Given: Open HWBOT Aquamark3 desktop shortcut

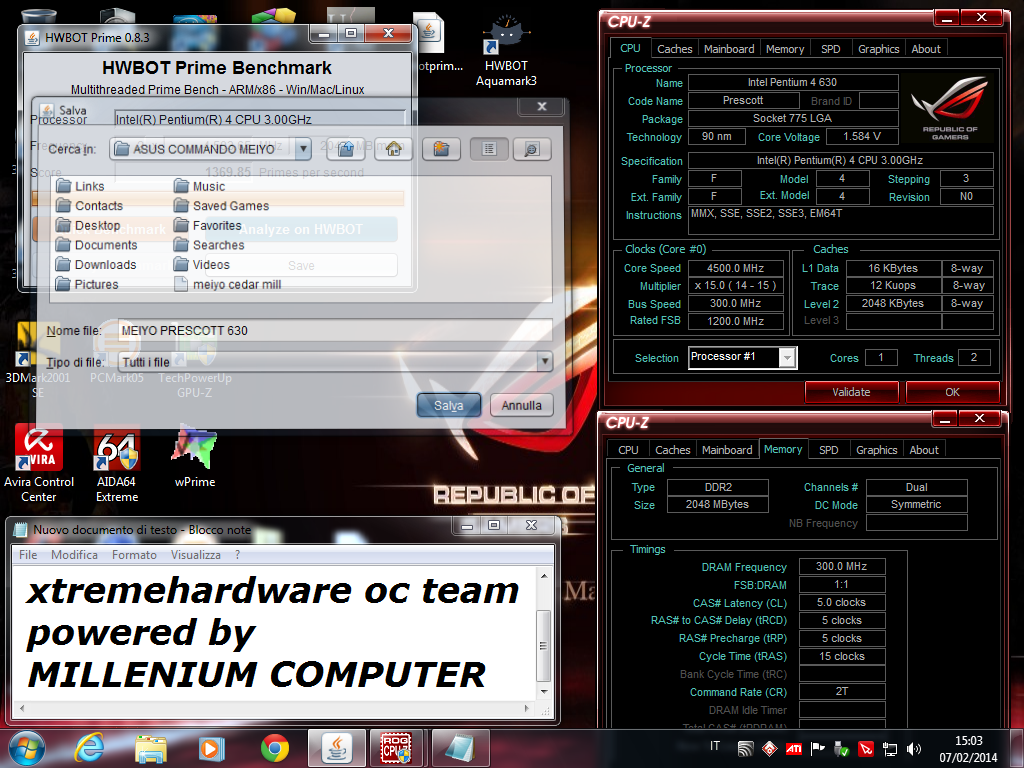Looking at the screenshot, I should tap(506, 52).
